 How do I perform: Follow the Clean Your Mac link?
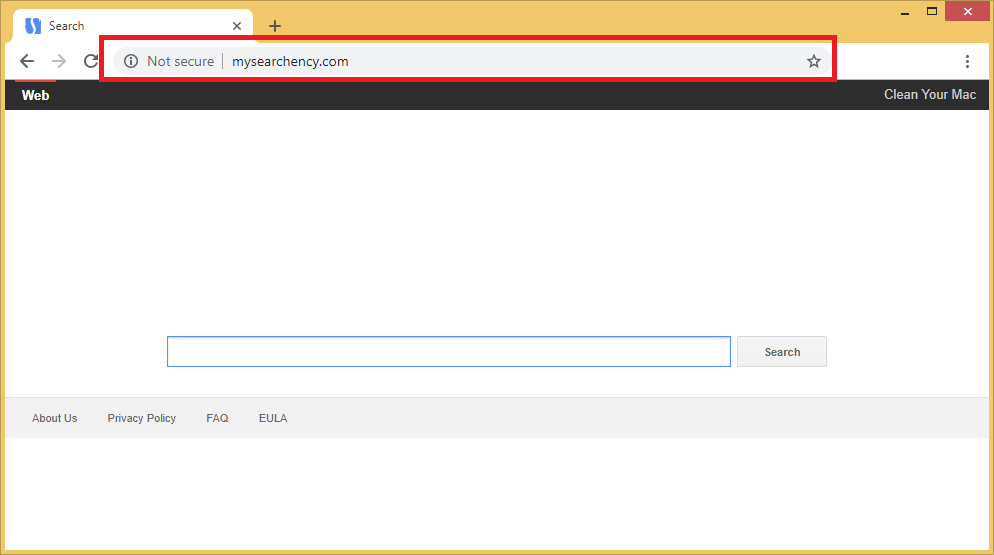(930, 95)
